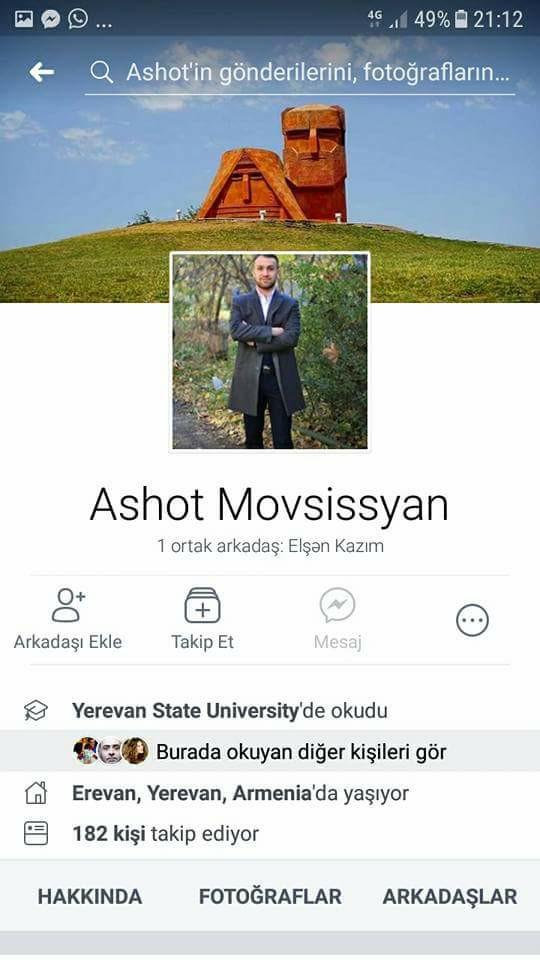Tap the search field in Ashot's profile

(x=300, y=73)
